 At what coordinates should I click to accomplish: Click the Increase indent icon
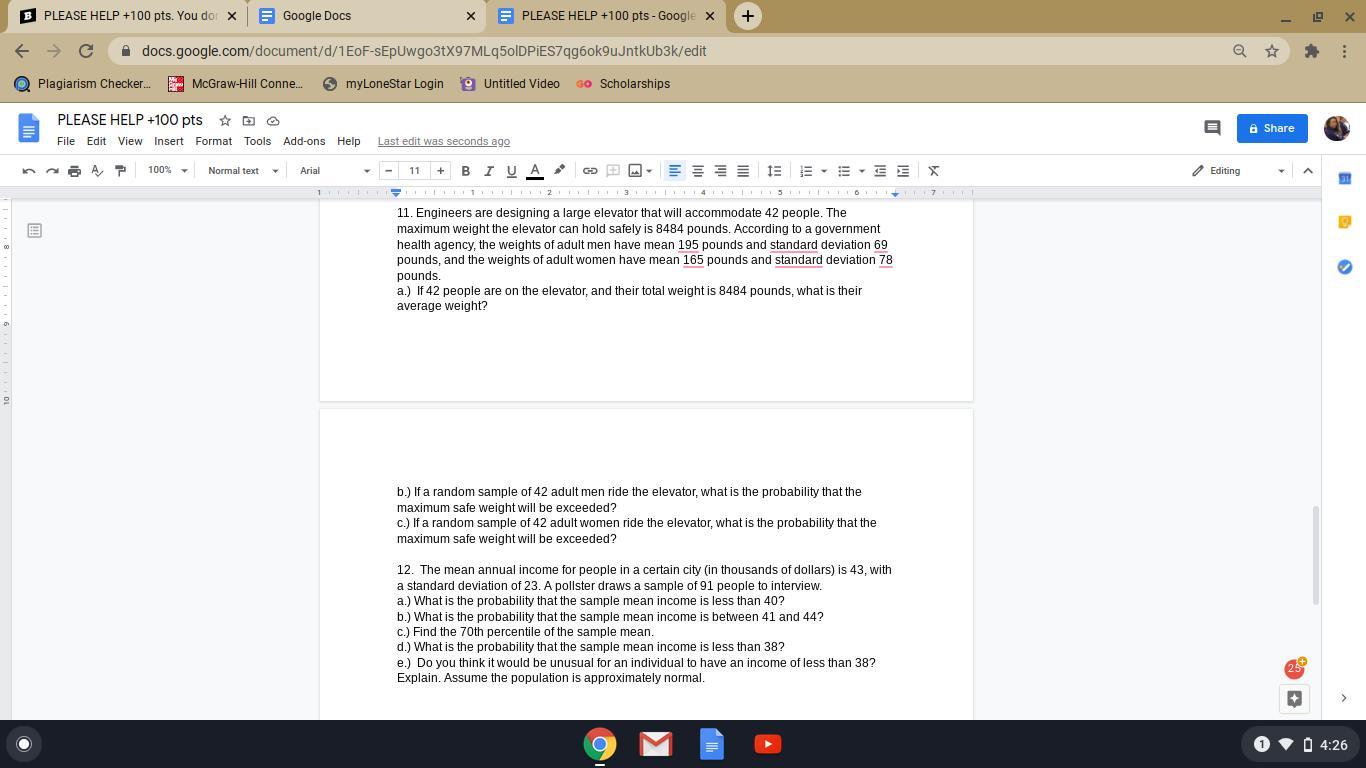click(x=903, y=171)
